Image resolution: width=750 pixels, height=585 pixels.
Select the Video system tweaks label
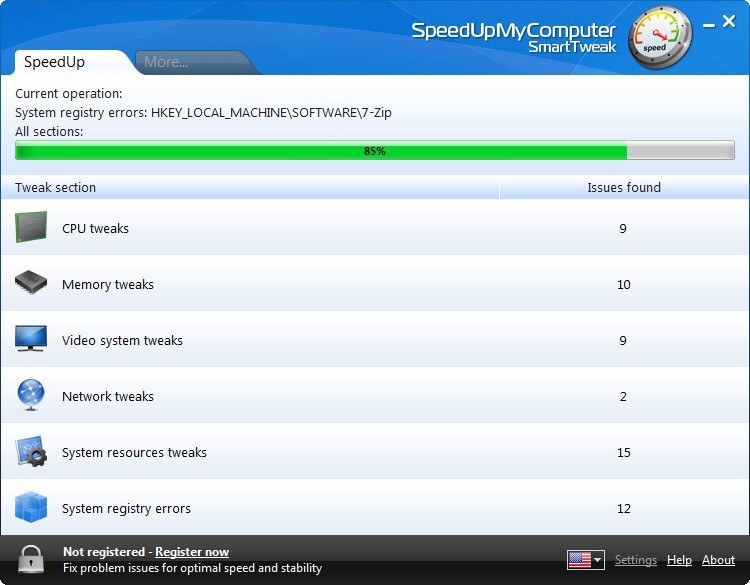tap(122, 341)
